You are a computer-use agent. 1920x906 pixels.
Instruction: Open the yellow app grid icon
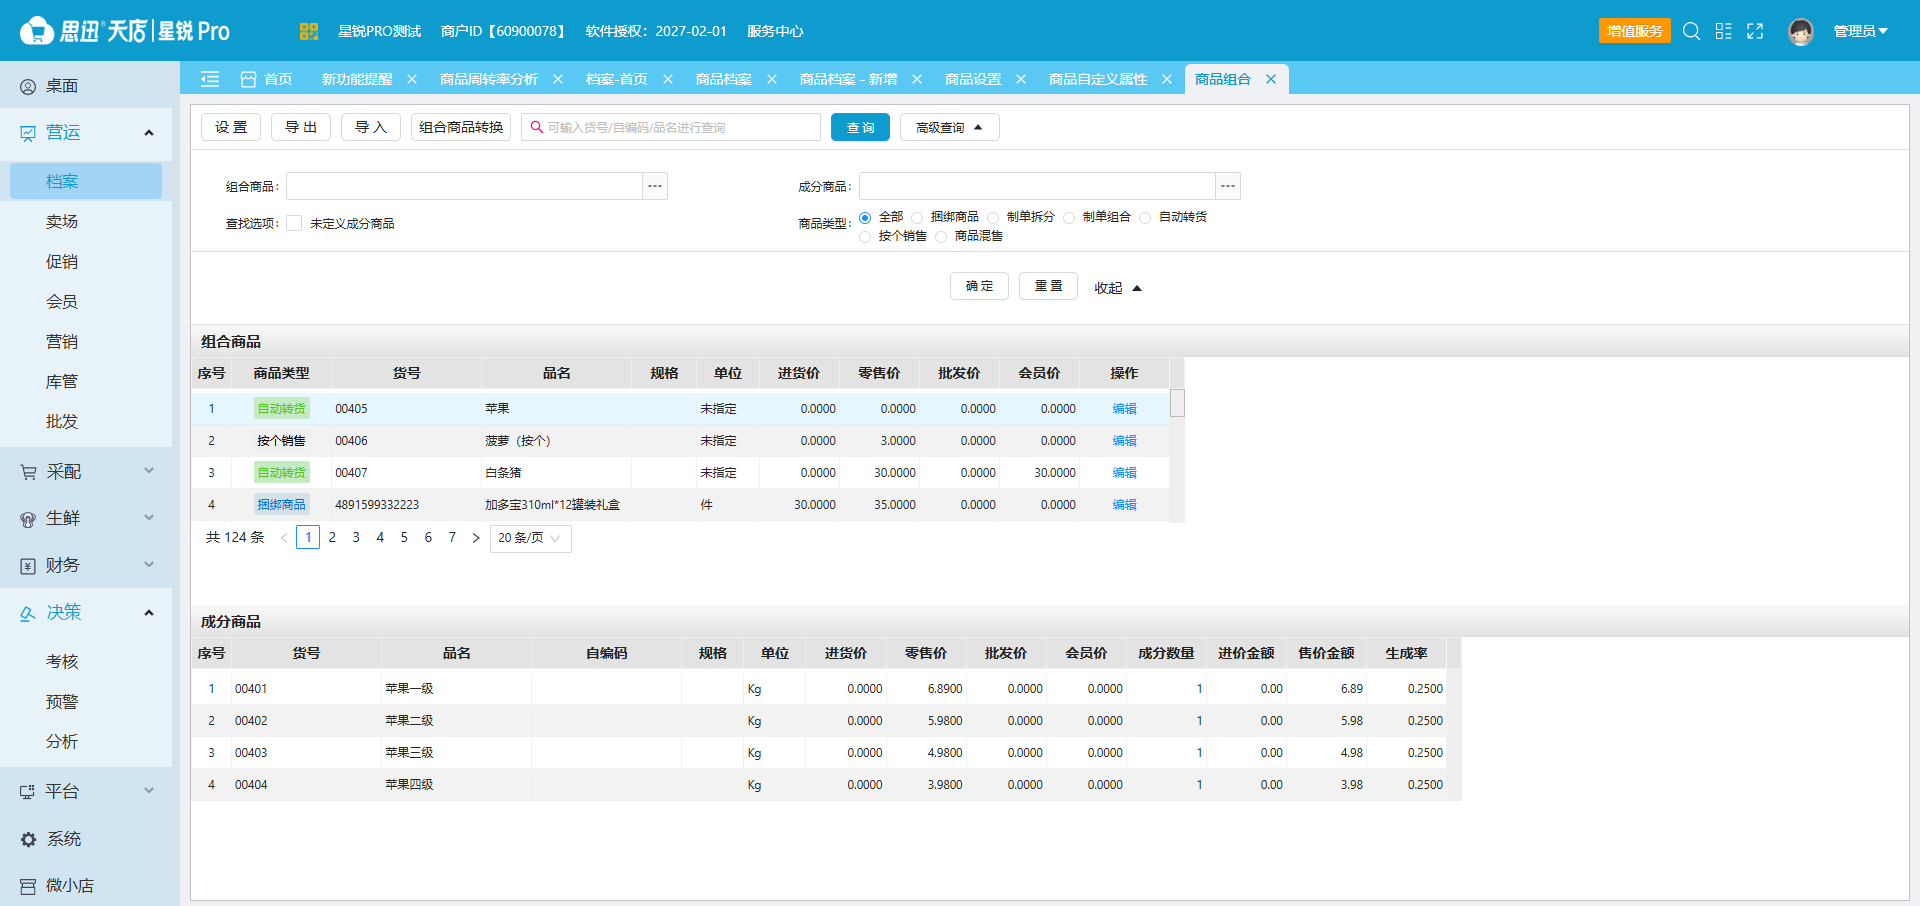pos(308,31)
